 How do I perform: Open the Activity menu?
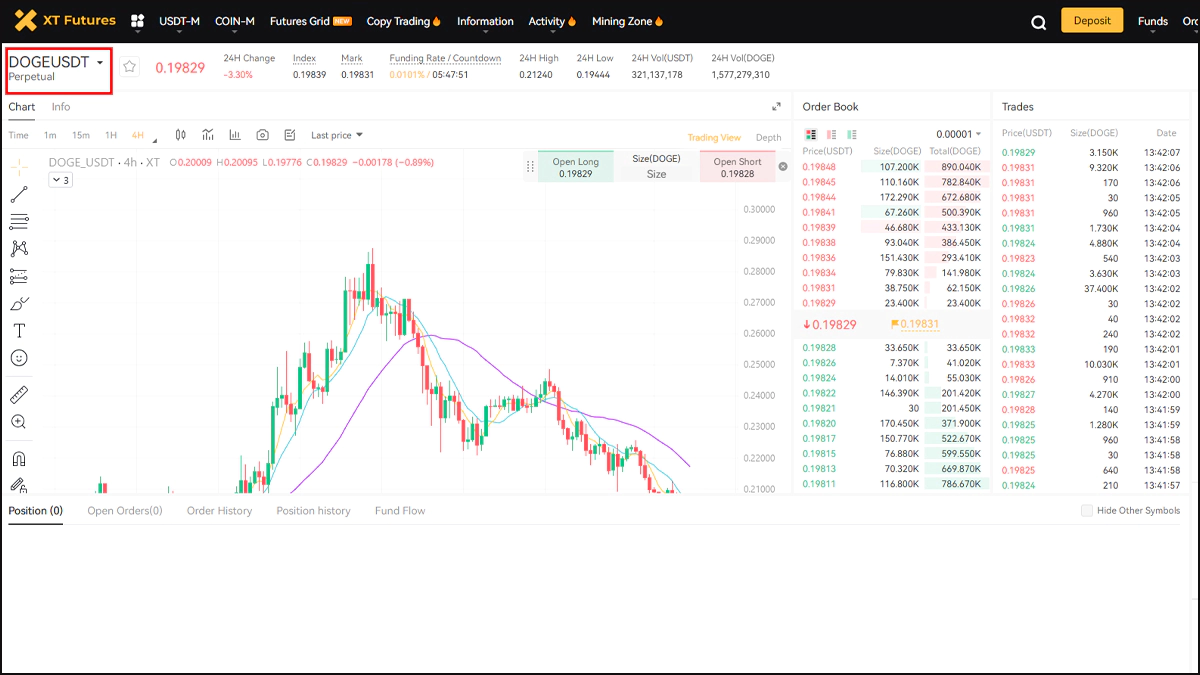coord(552,21)
